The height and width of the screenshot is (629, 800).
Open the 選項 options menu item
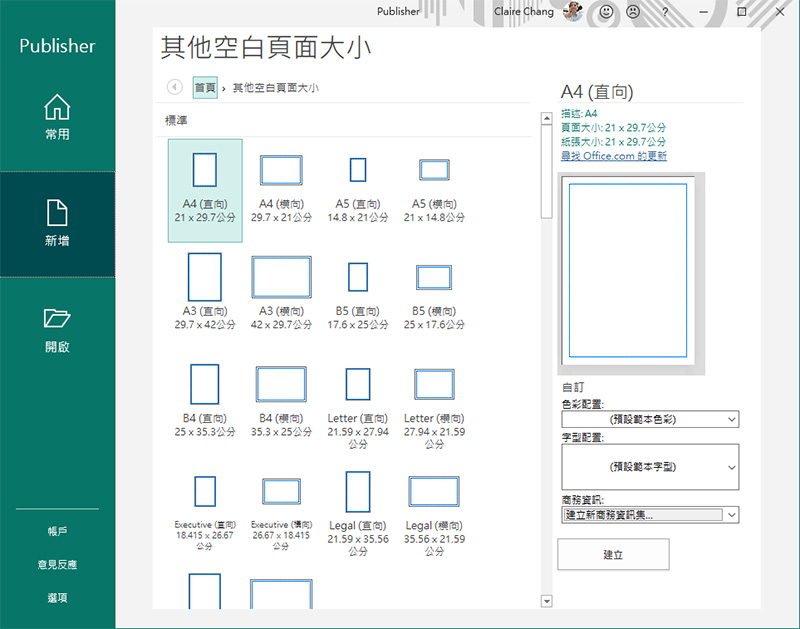tap(57, 597)
